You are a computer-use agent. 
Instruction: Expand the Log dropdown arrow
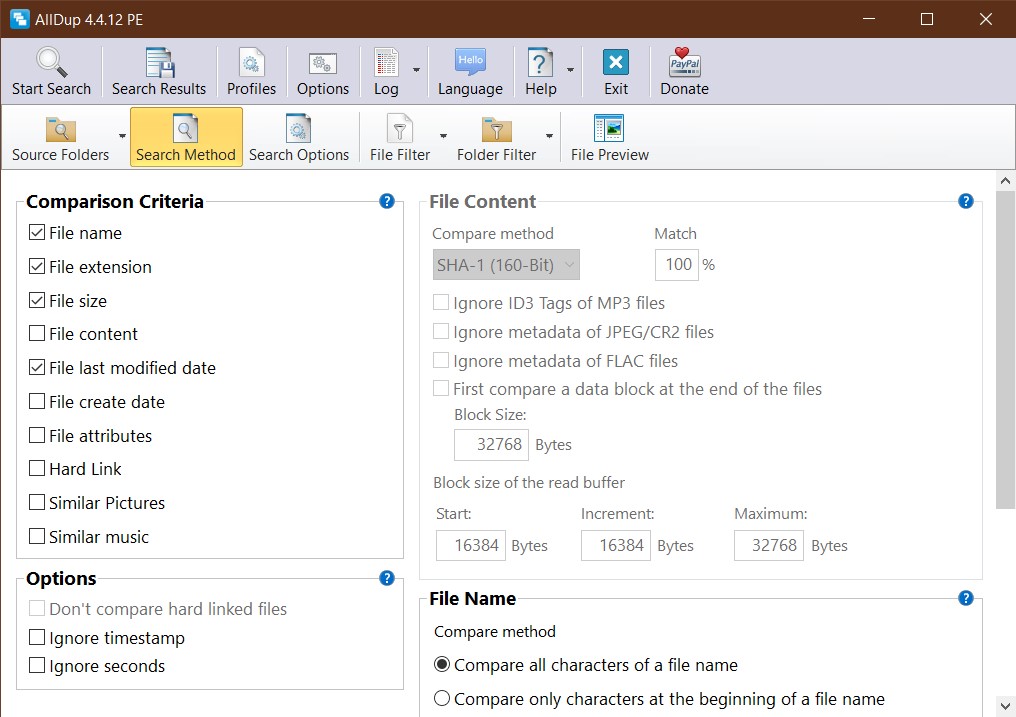click(x=417, y=70)
